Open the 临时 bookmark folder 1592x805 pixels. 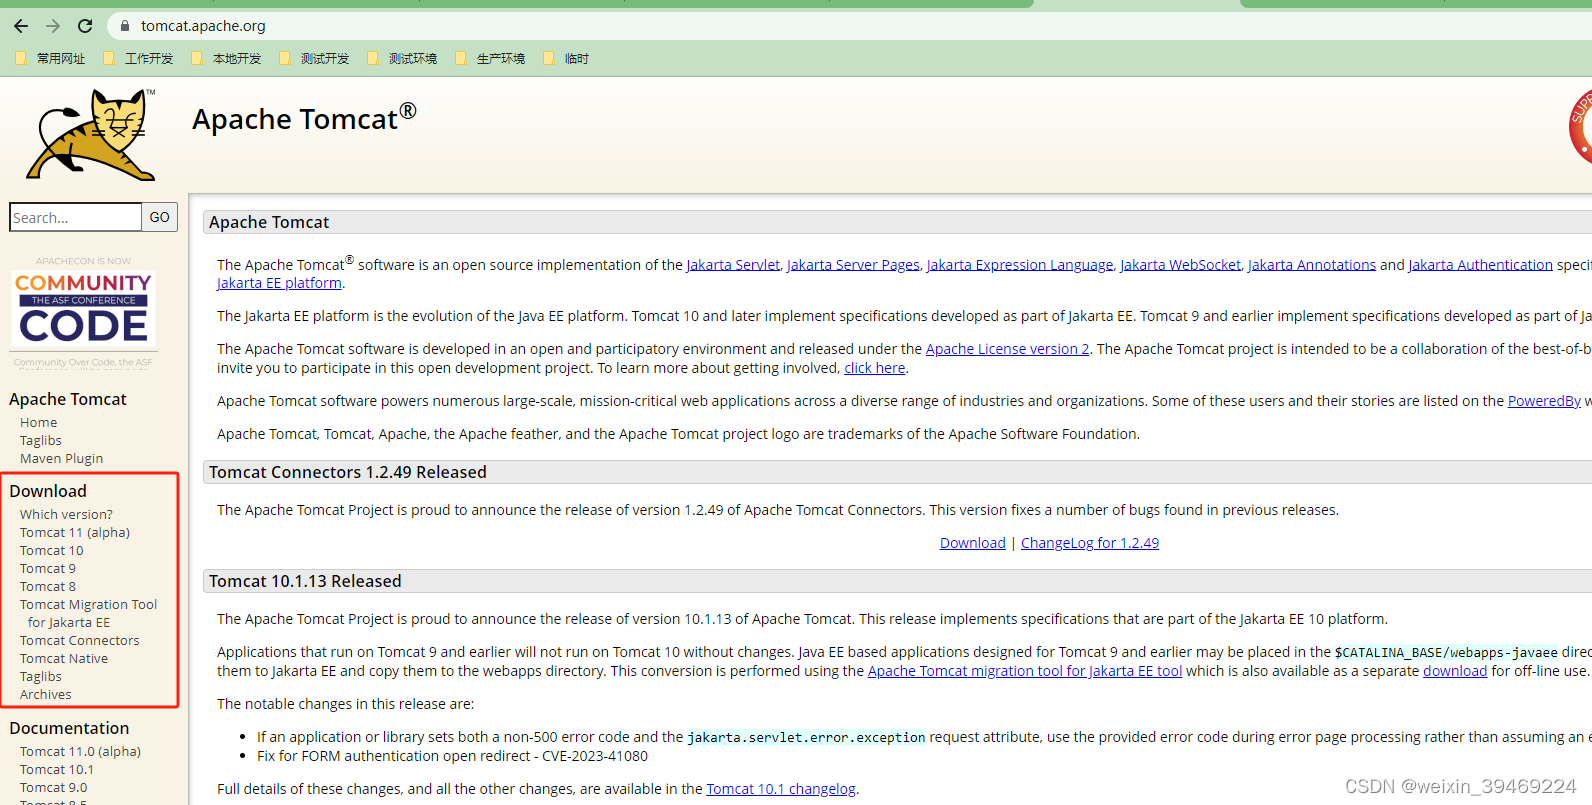[566, 59]
